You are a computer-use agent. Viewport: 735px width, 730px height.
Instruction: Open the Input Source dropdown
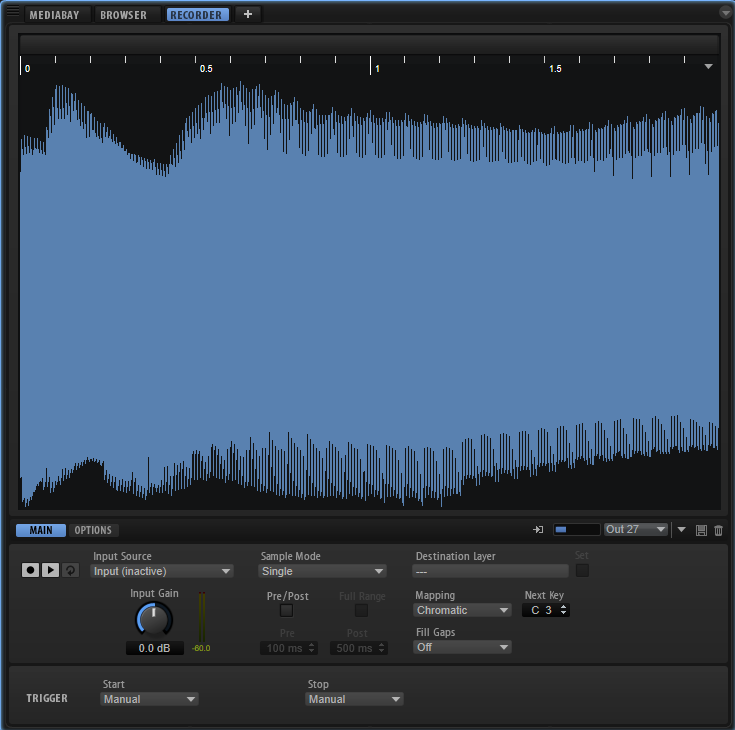point(162,571)
